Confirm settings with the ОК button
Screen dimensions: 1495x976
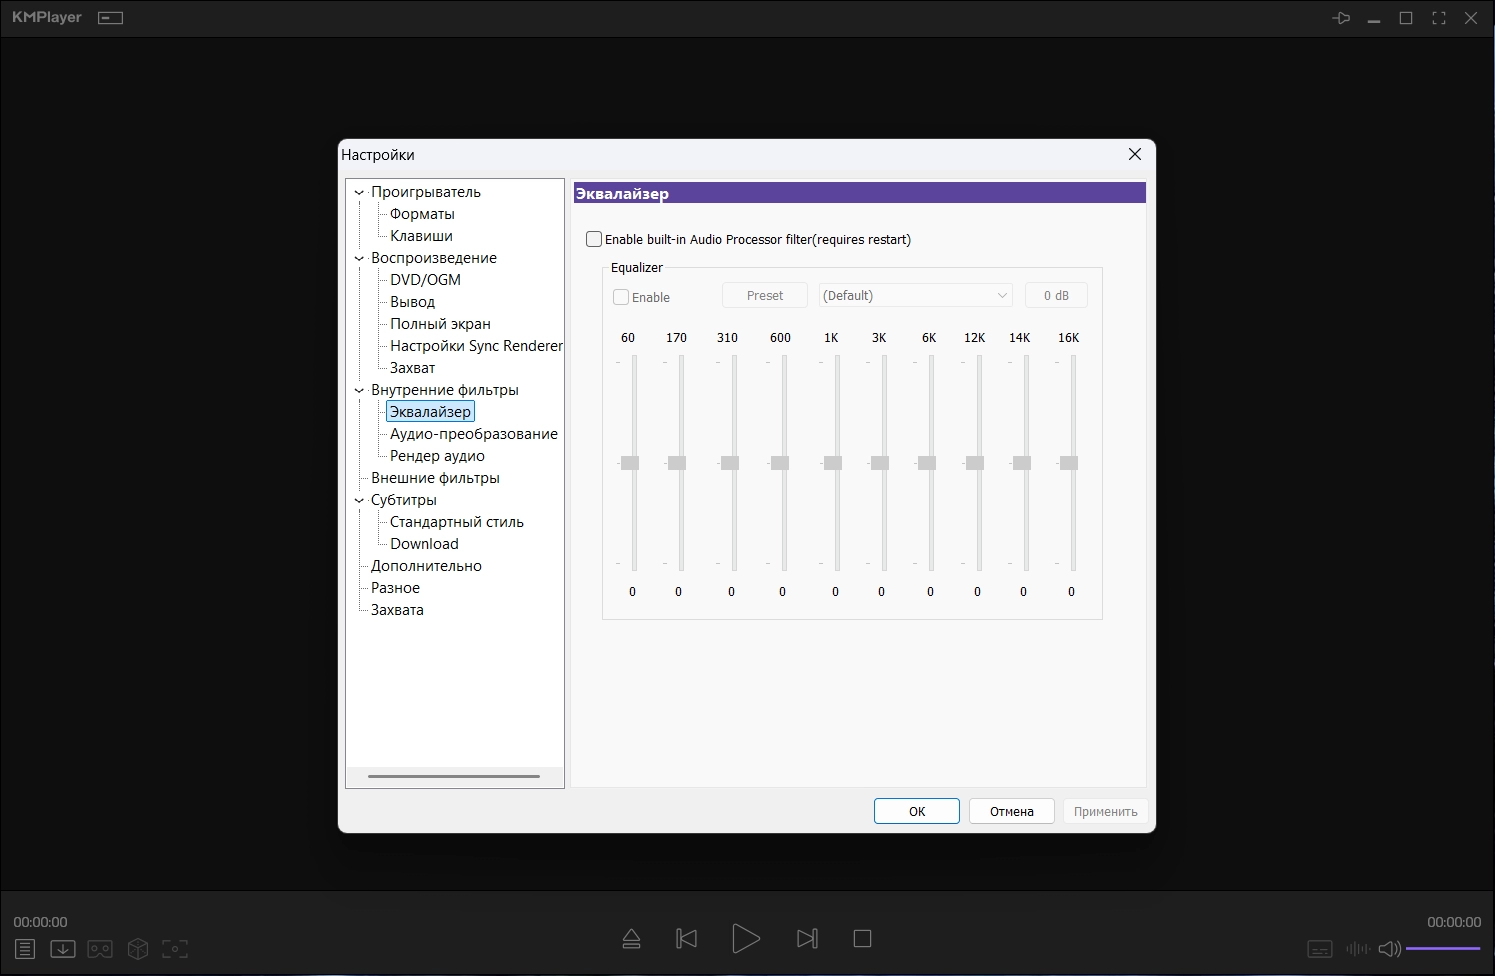[x=917, y=811]
